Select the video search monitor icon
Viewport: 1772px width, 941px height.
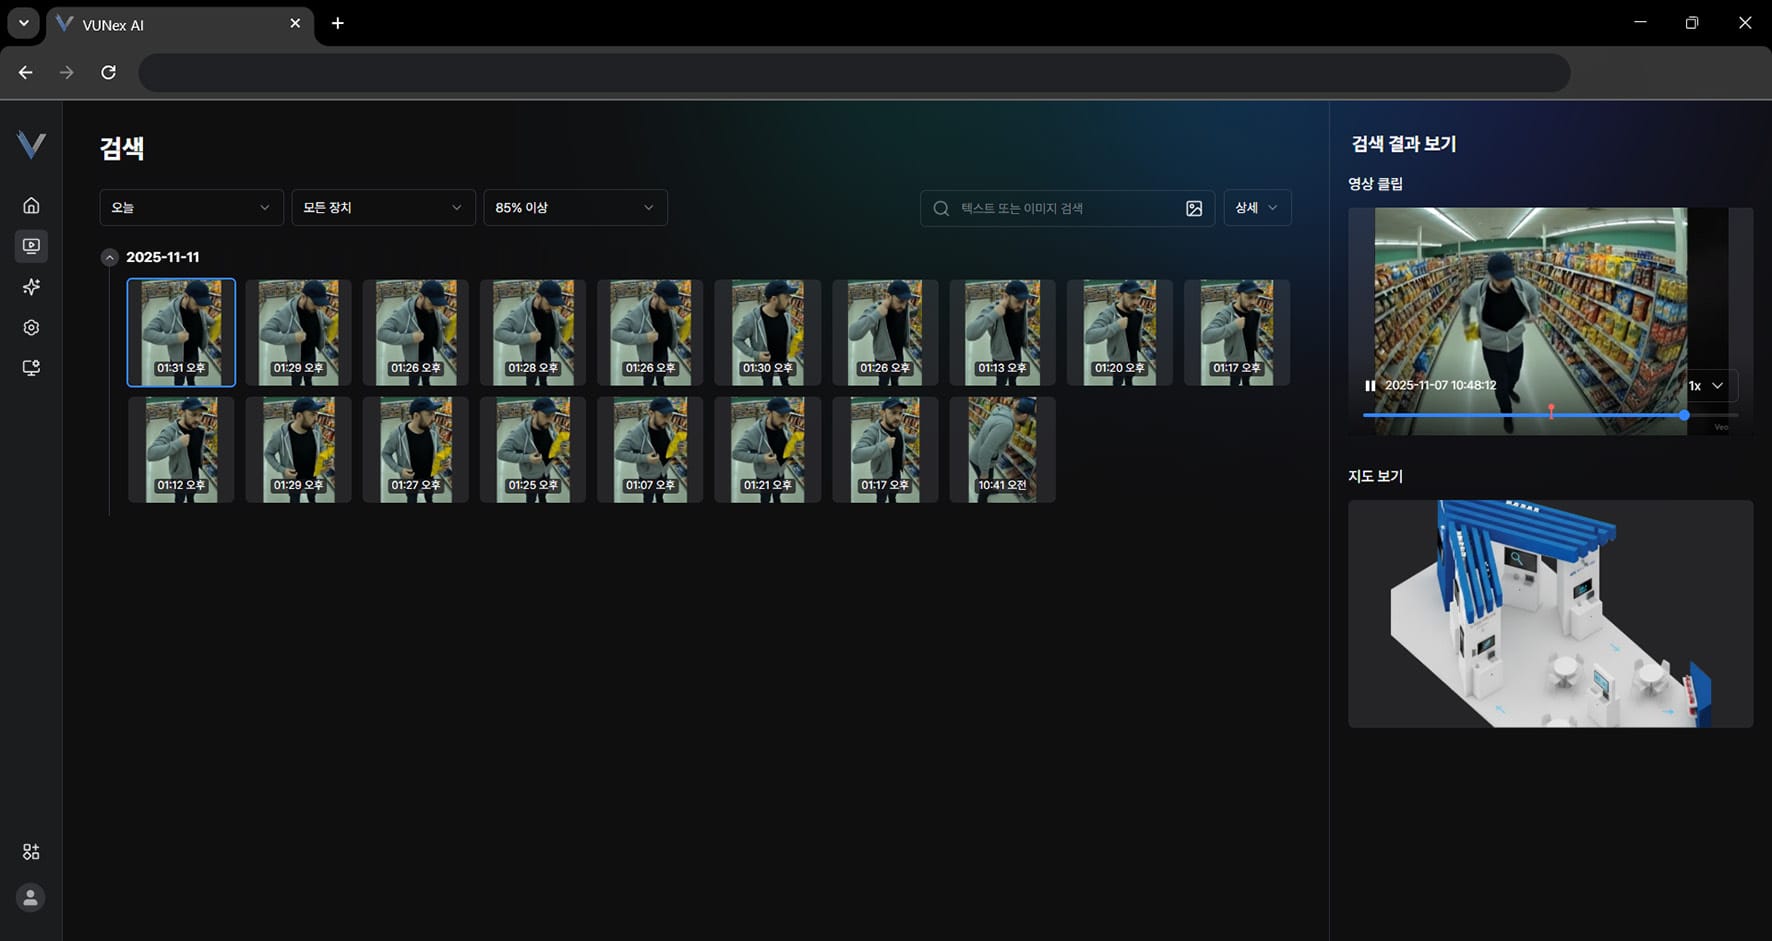(31, 246)
